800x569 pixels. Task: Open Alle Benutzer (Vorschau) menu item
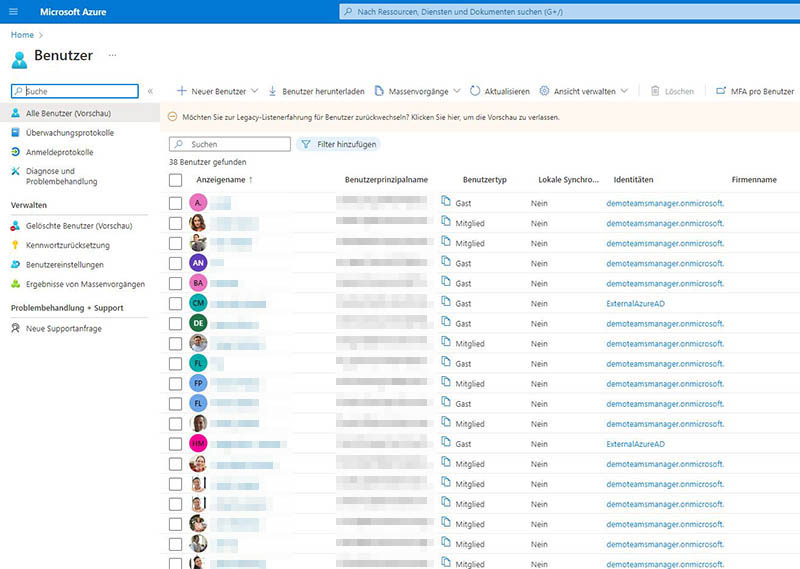click(x=80, y=113)
